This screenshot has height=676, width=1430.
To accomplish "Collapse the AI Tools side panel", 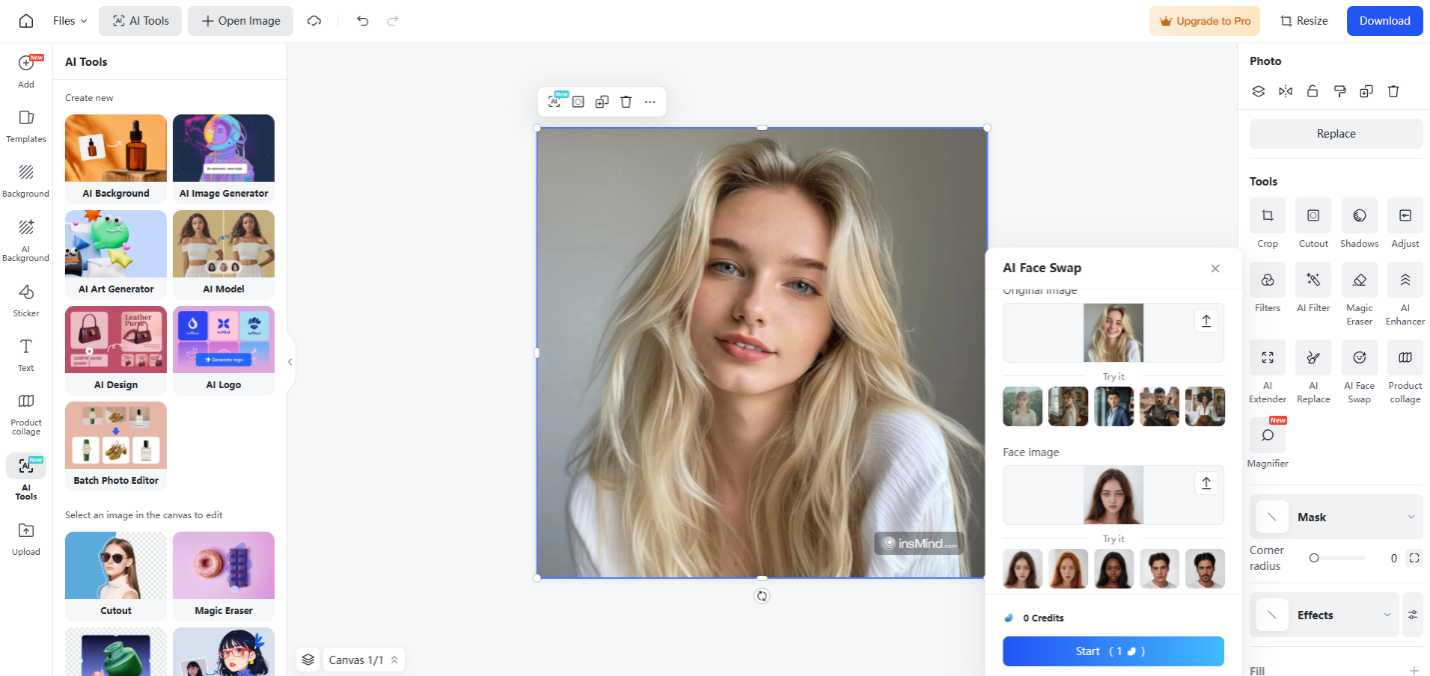I will pyautogui.click(x=290, y=362).
